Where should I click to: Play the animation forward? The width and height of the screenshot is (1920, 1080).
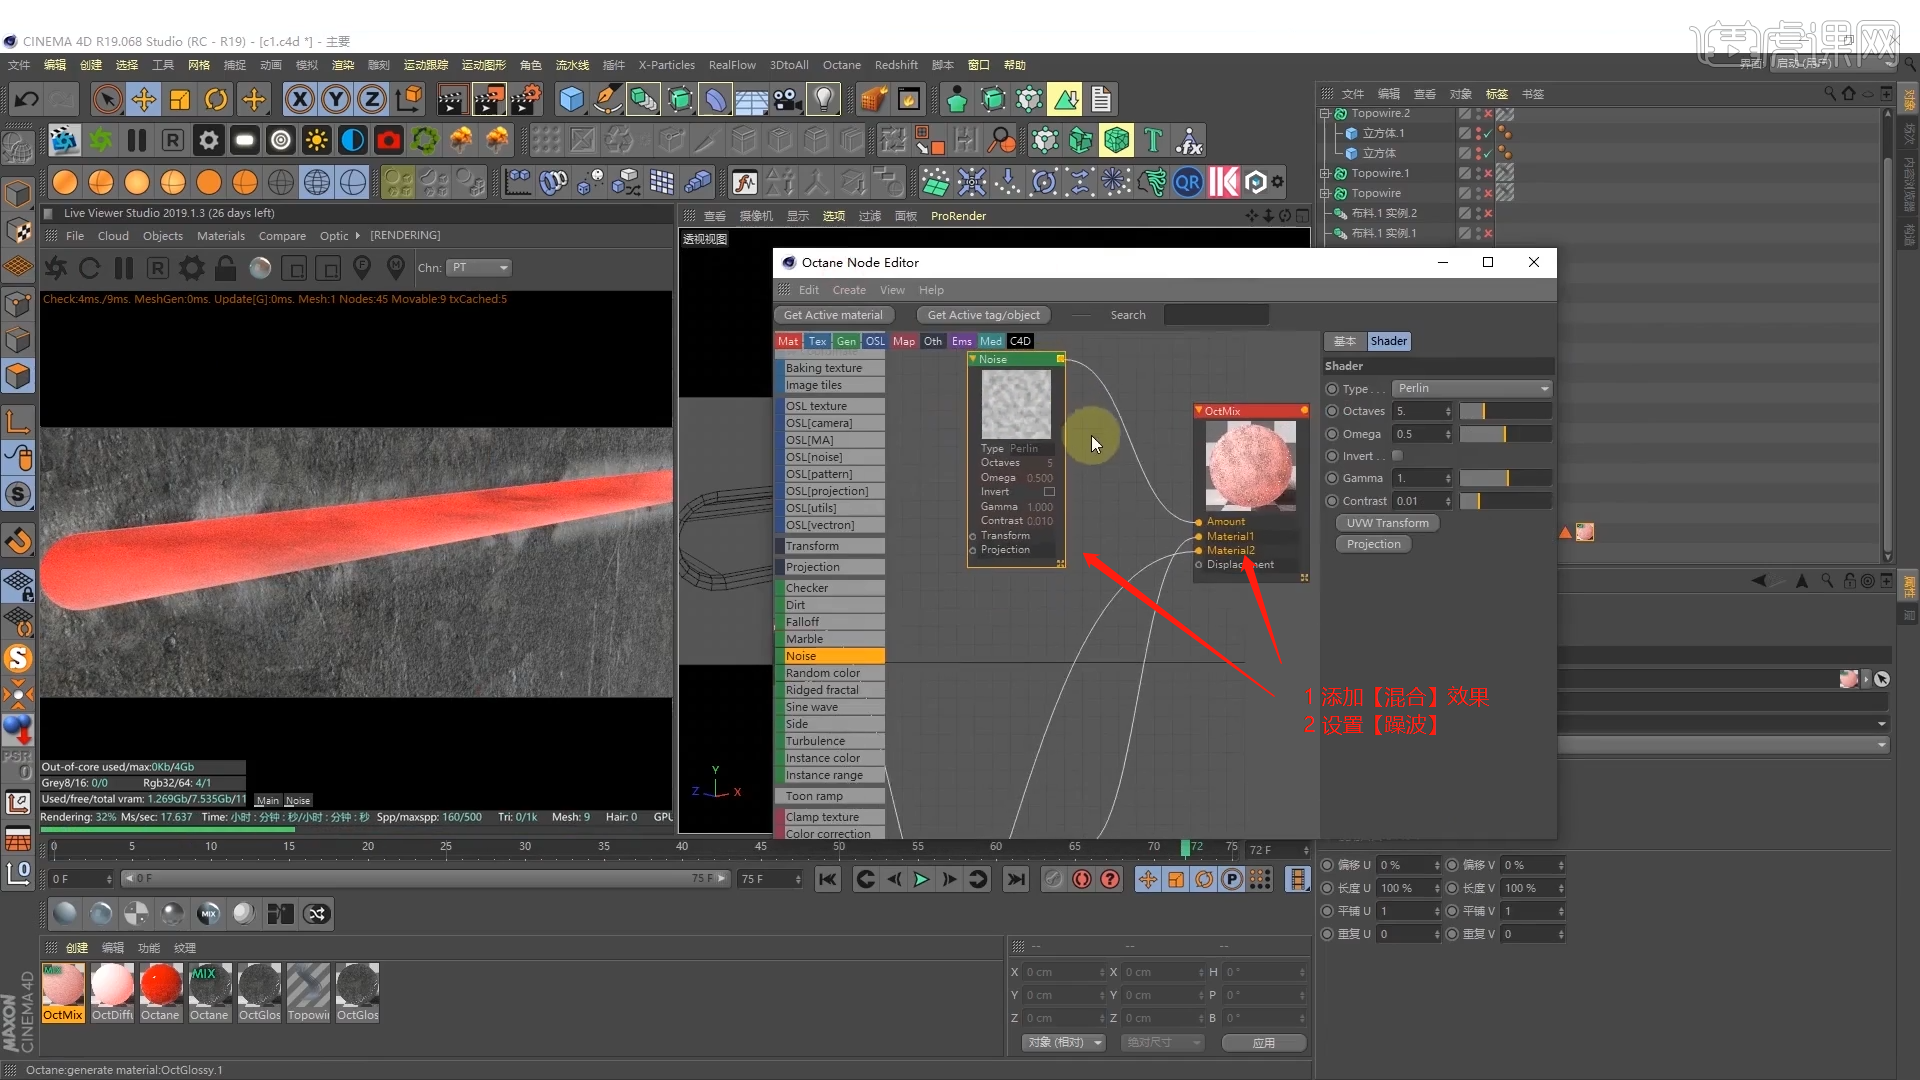921,879
